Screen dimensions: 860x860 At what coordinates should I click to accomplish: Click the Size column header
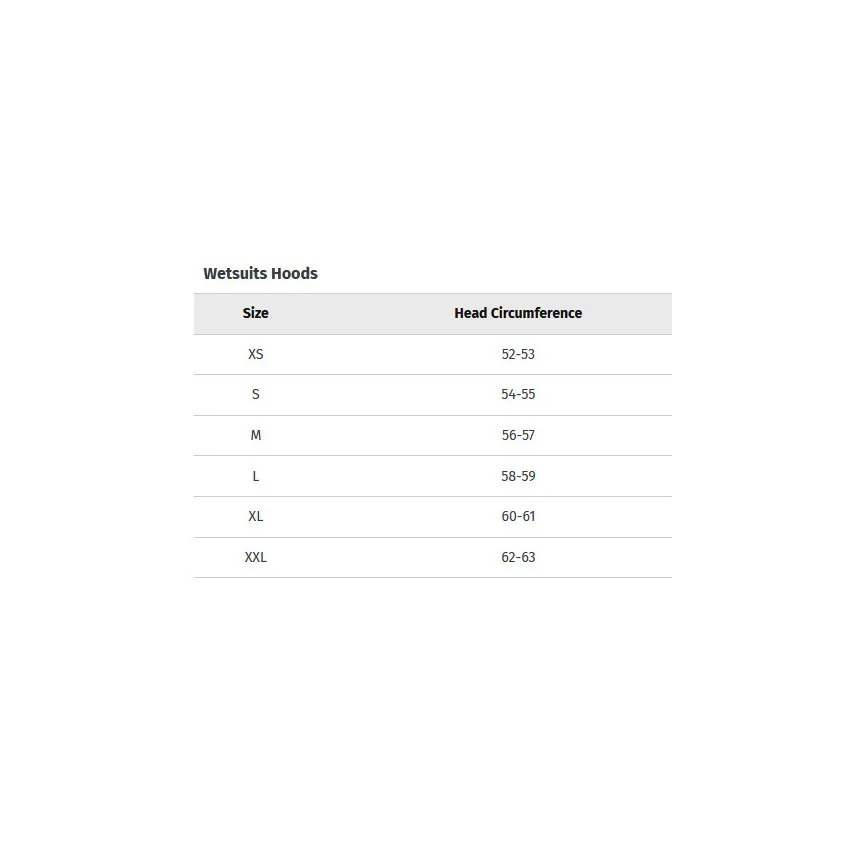point(255,313)
